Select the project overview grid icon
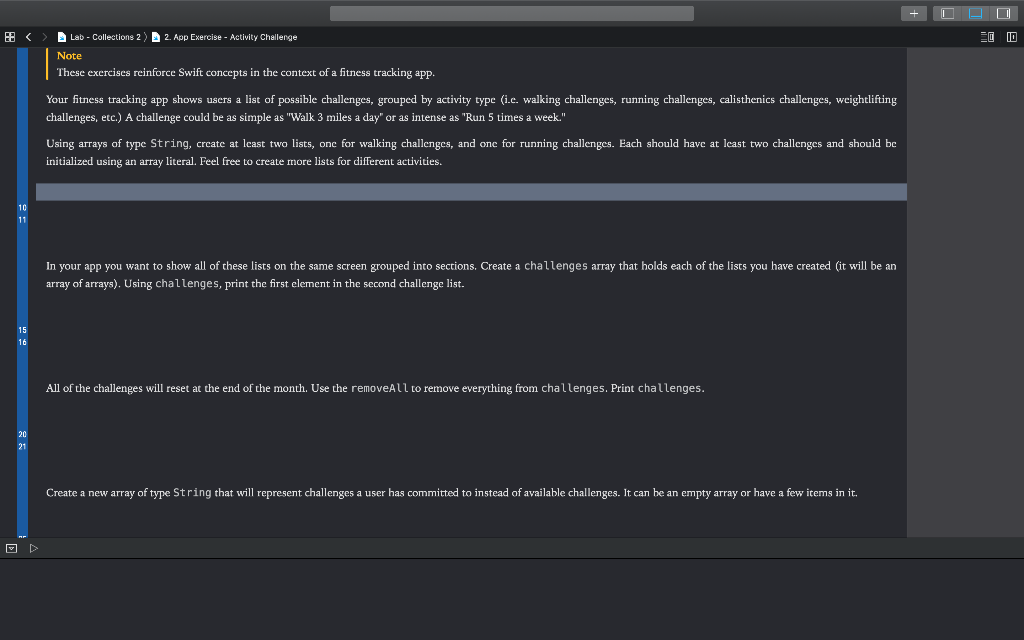 point(10,36)
